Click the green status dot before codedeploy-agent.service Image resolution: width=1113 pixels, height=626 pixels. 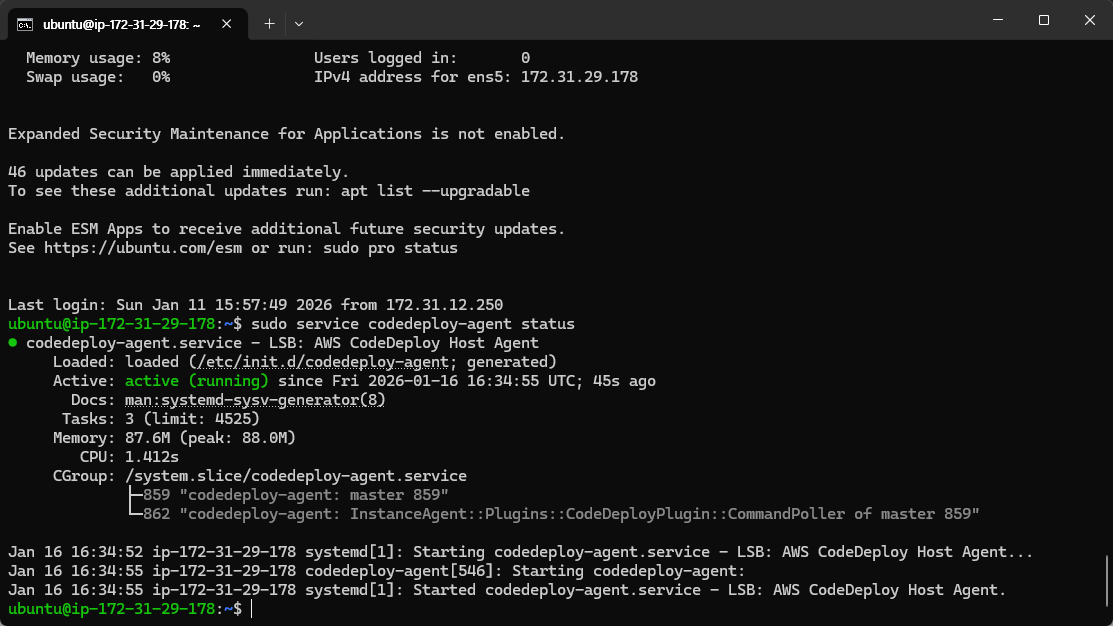point(13,343)
